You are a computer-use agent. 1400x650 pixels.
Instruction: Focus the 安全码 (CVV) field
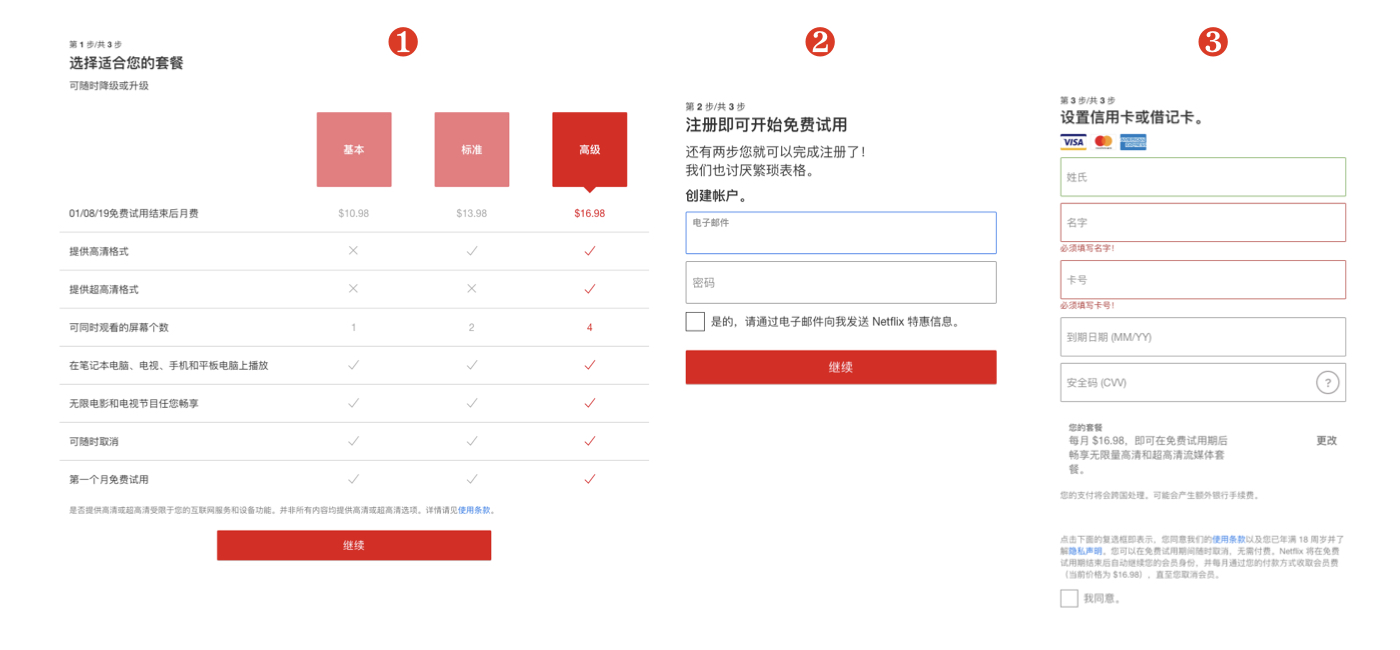[x=1203, y=382]
